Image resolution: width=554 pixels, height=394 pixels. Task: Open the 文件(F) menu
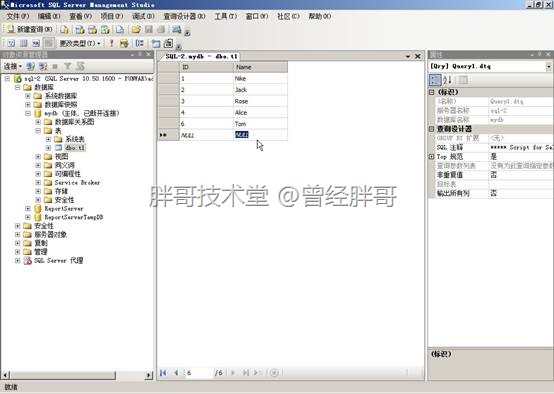(x=18, y=16)
